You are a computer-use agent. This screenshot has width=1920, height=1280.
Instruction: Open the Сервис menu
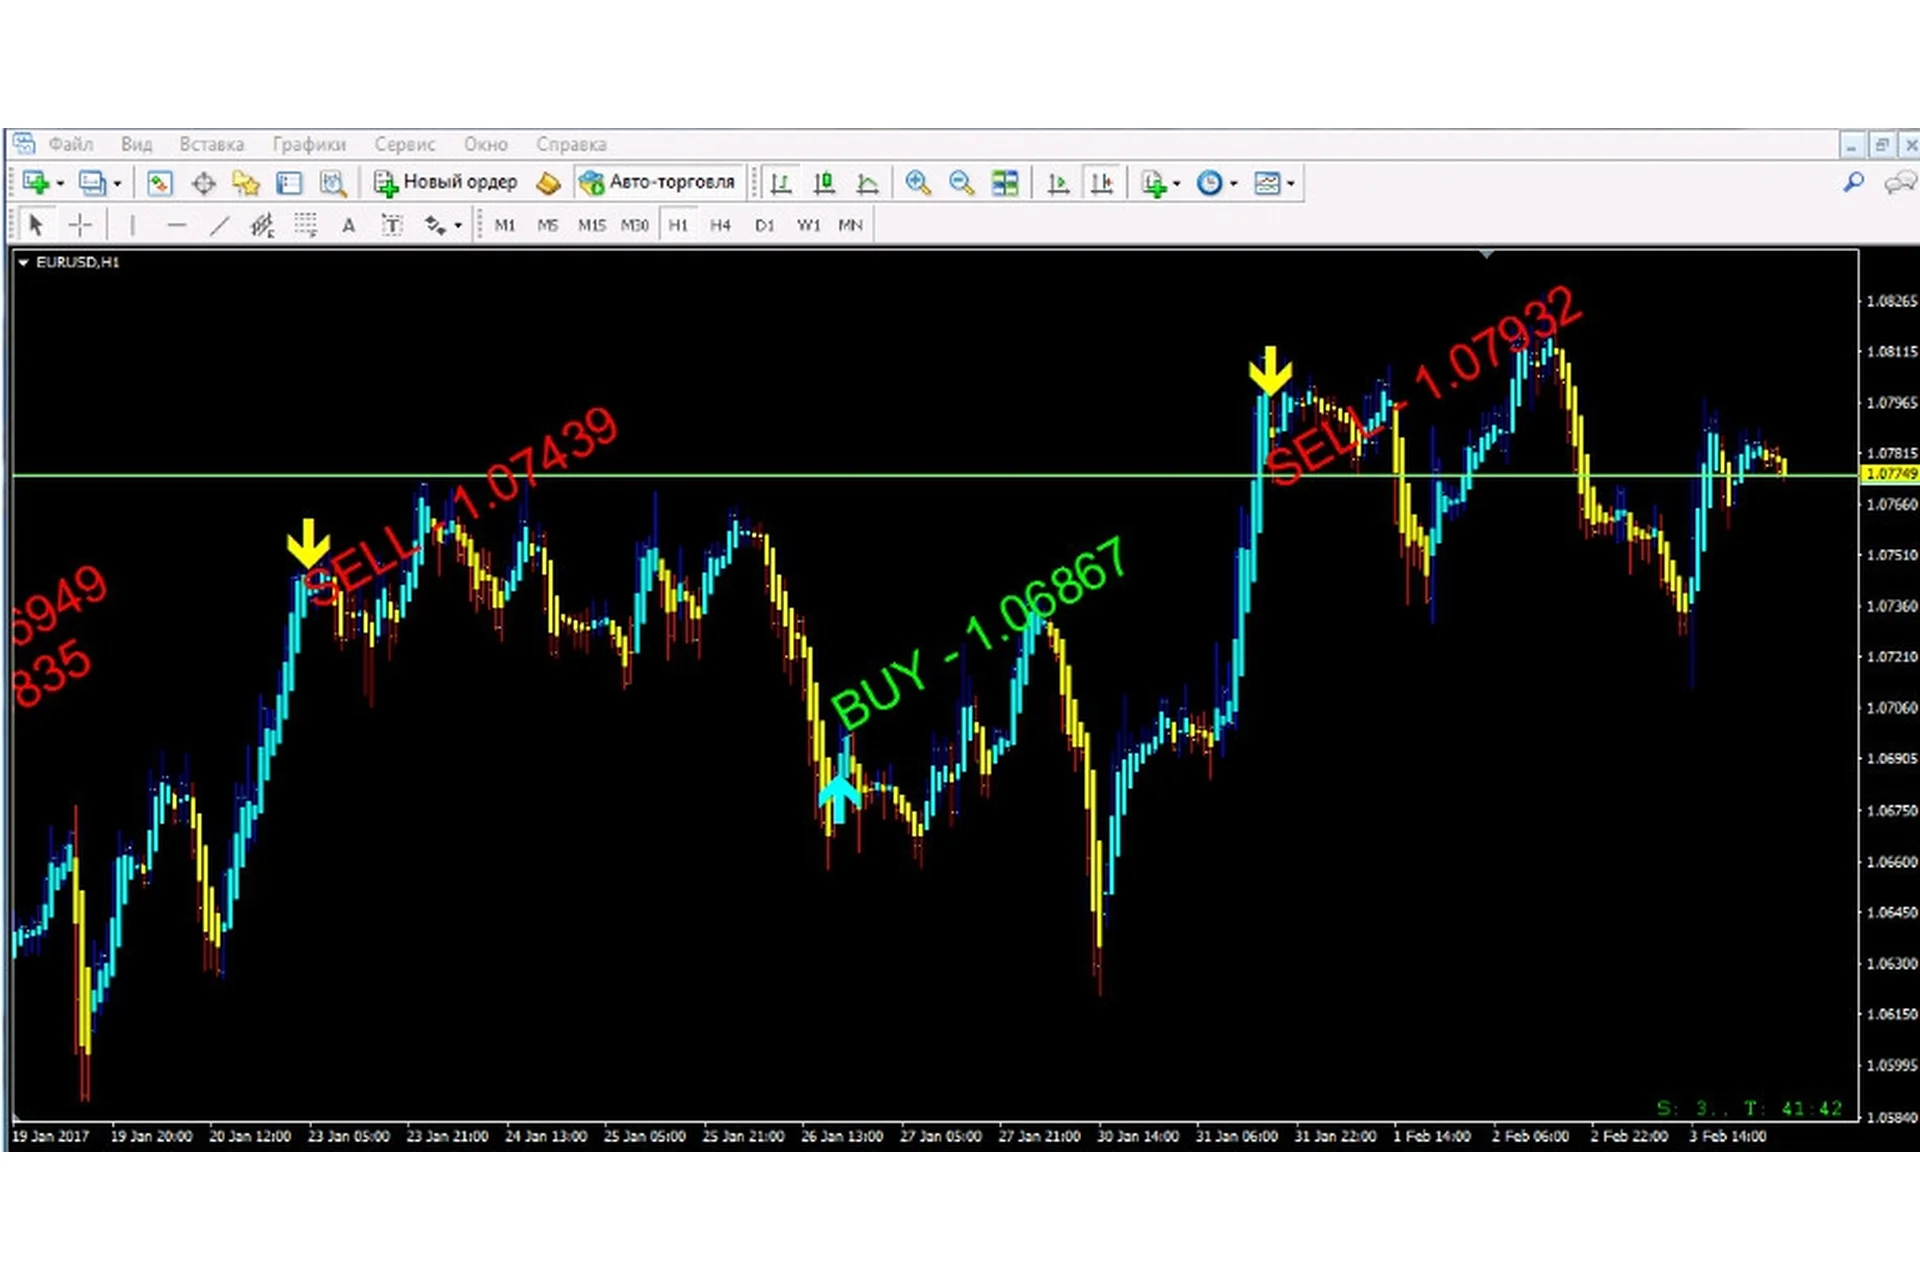click(404, 144)
